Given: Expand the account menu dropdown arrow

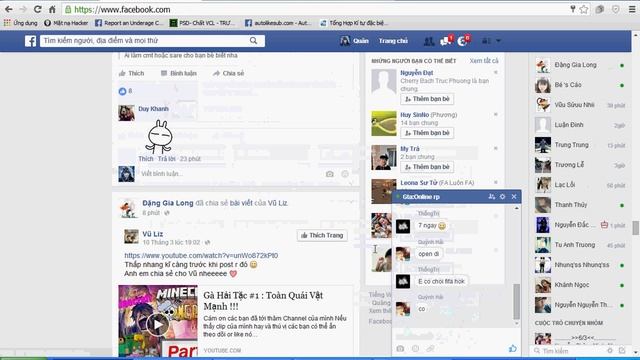Looking at the screenshot, I should pyautogui.click(x=498, y=41).
